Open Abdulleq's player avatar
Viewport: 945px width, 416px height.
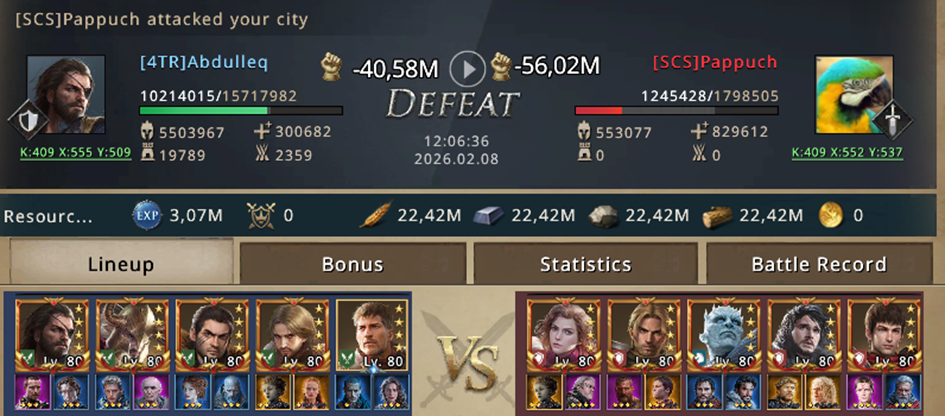(66, 95)
